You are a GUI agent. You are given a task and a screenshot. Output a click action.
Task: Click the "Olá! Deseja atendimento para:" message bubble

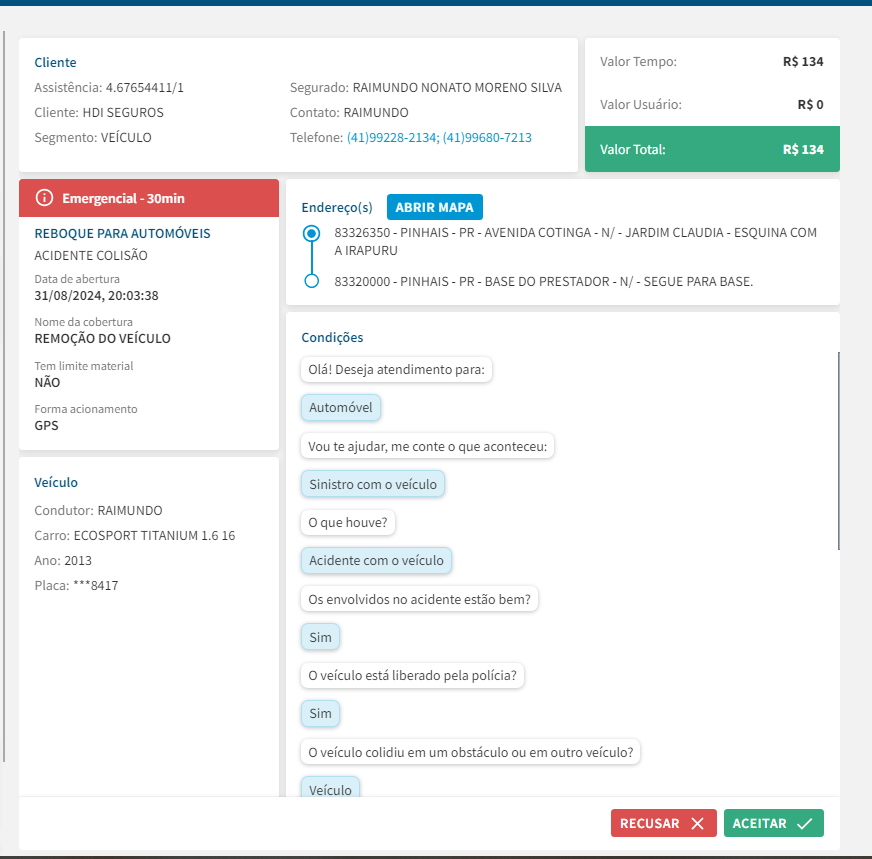coord(396,369)
